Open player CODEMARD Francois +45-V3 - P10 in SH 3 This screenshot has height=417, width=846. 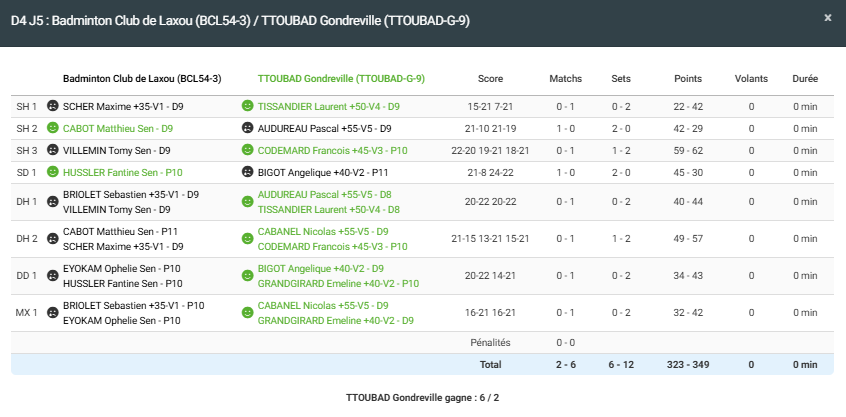click(332, 150)
